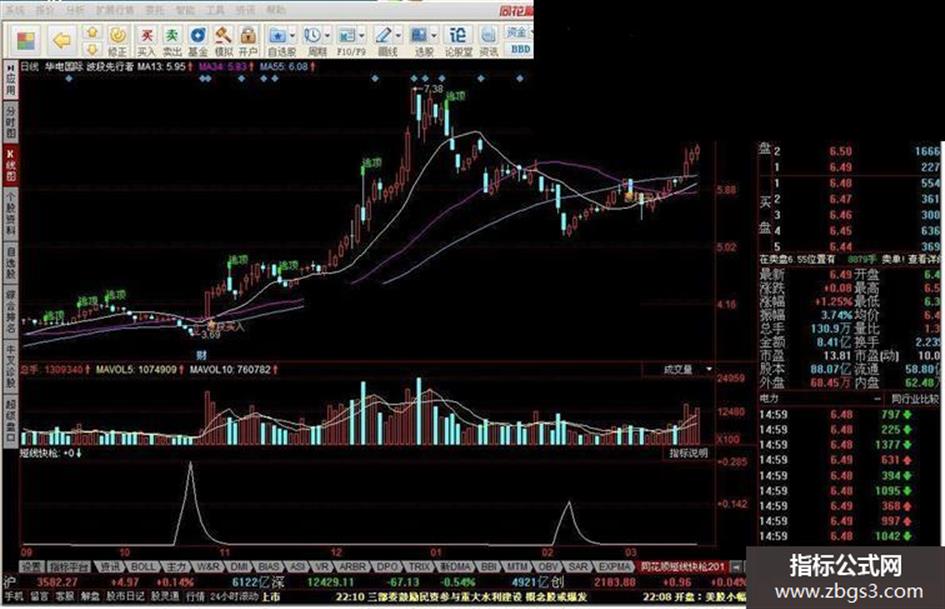
Task: Select the K线图 sidebar tab
Action: pos(10,164)
